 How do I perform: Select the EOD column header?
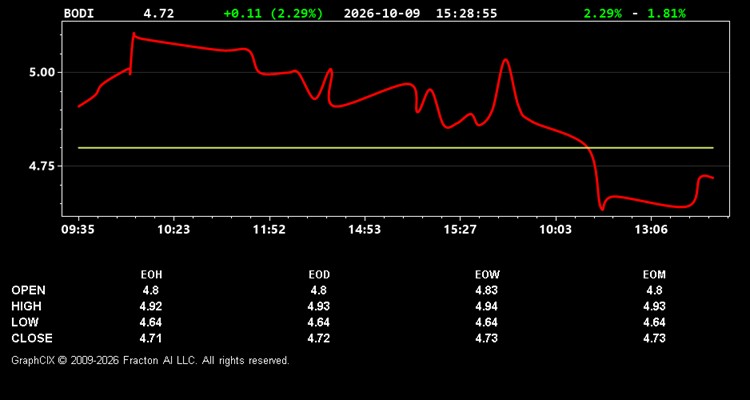point(319,275)
